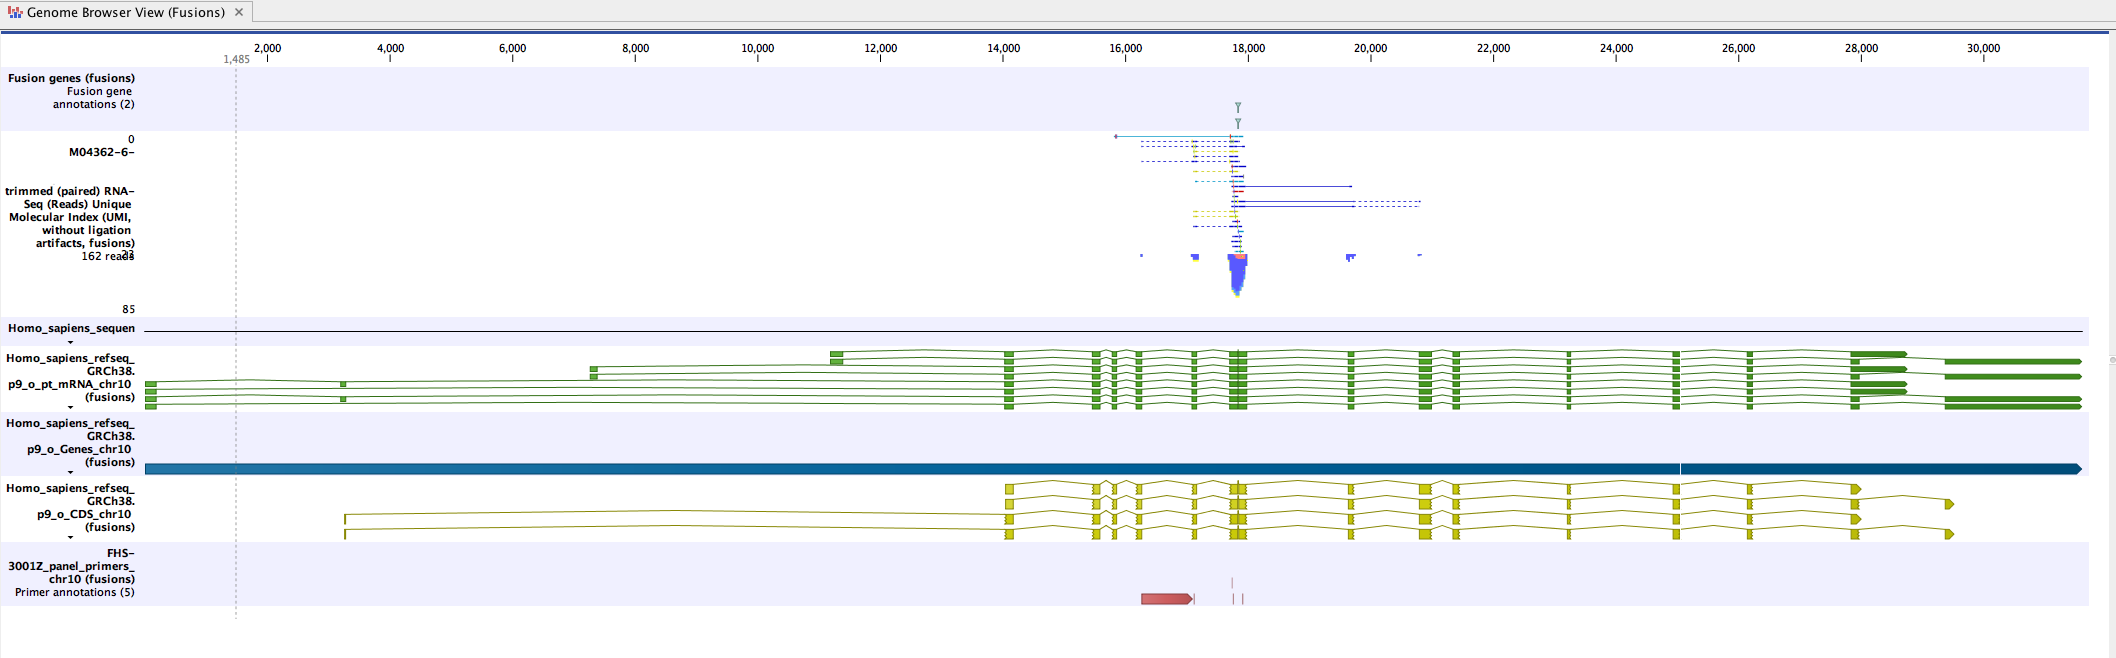Viewport: 2116px width, 658px height.
Task: Expand the Homo_sapiens_sequence track arrow
Action: tap(70, 342)
